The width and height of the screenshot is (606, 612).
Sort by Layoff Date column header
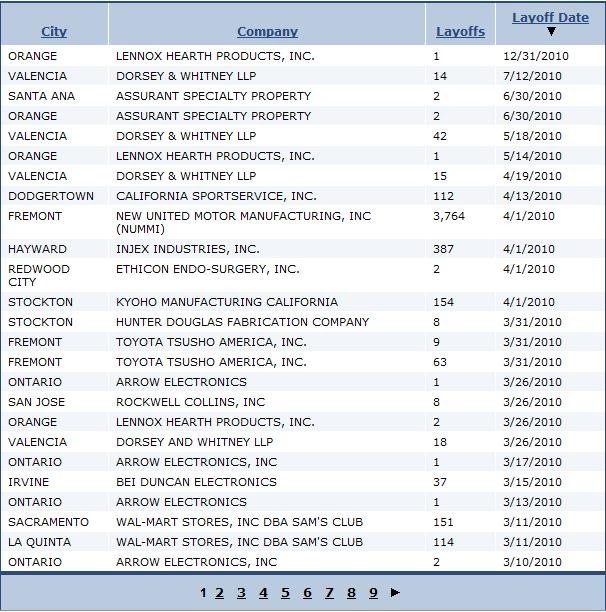550,18
